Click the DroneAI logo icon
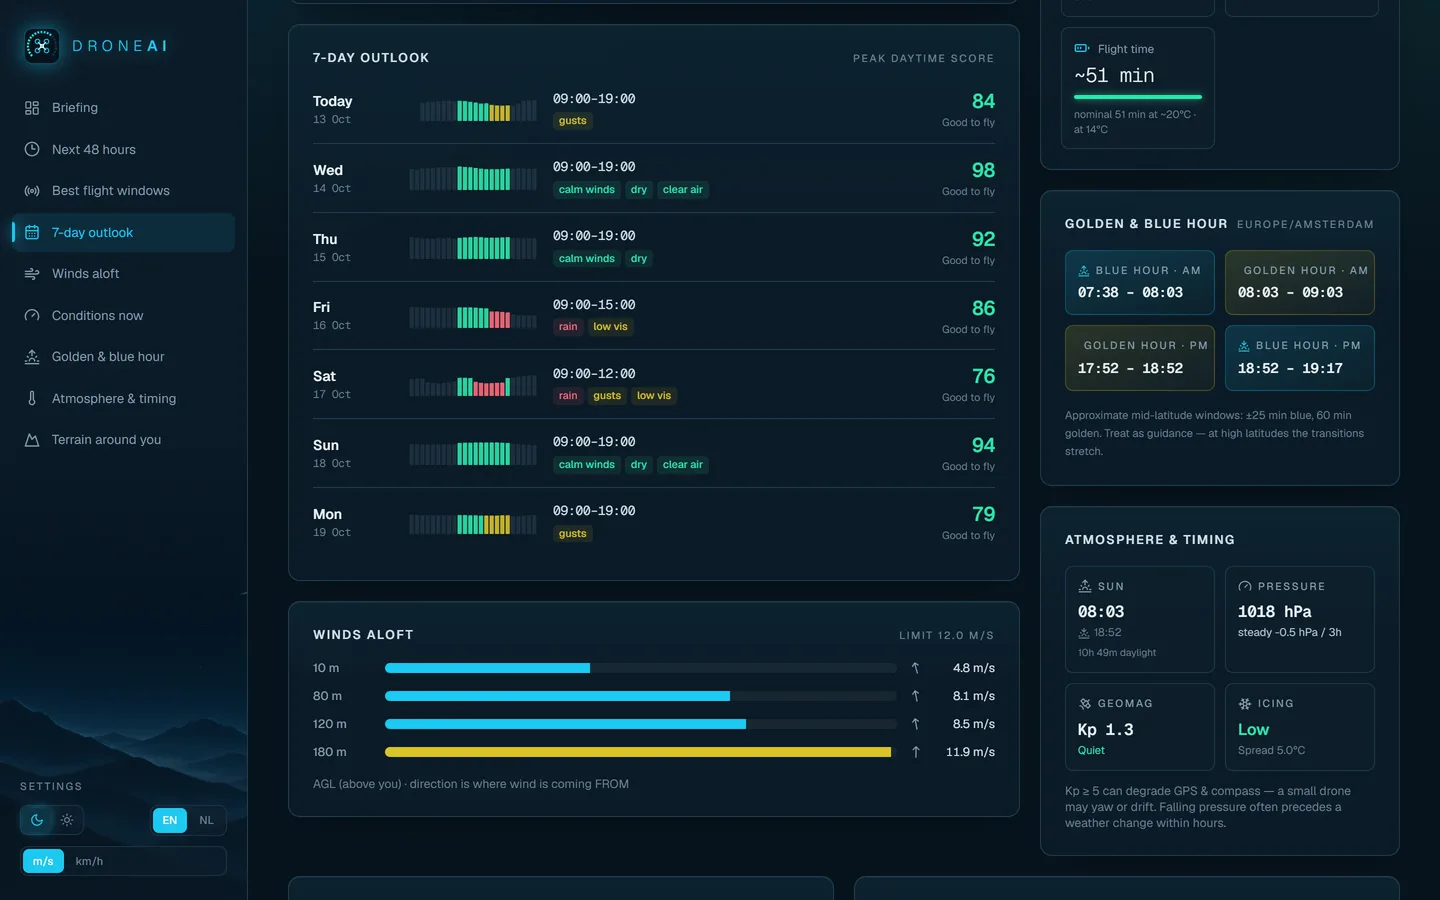Screen dimensions: 1440x900 [41, 46]
